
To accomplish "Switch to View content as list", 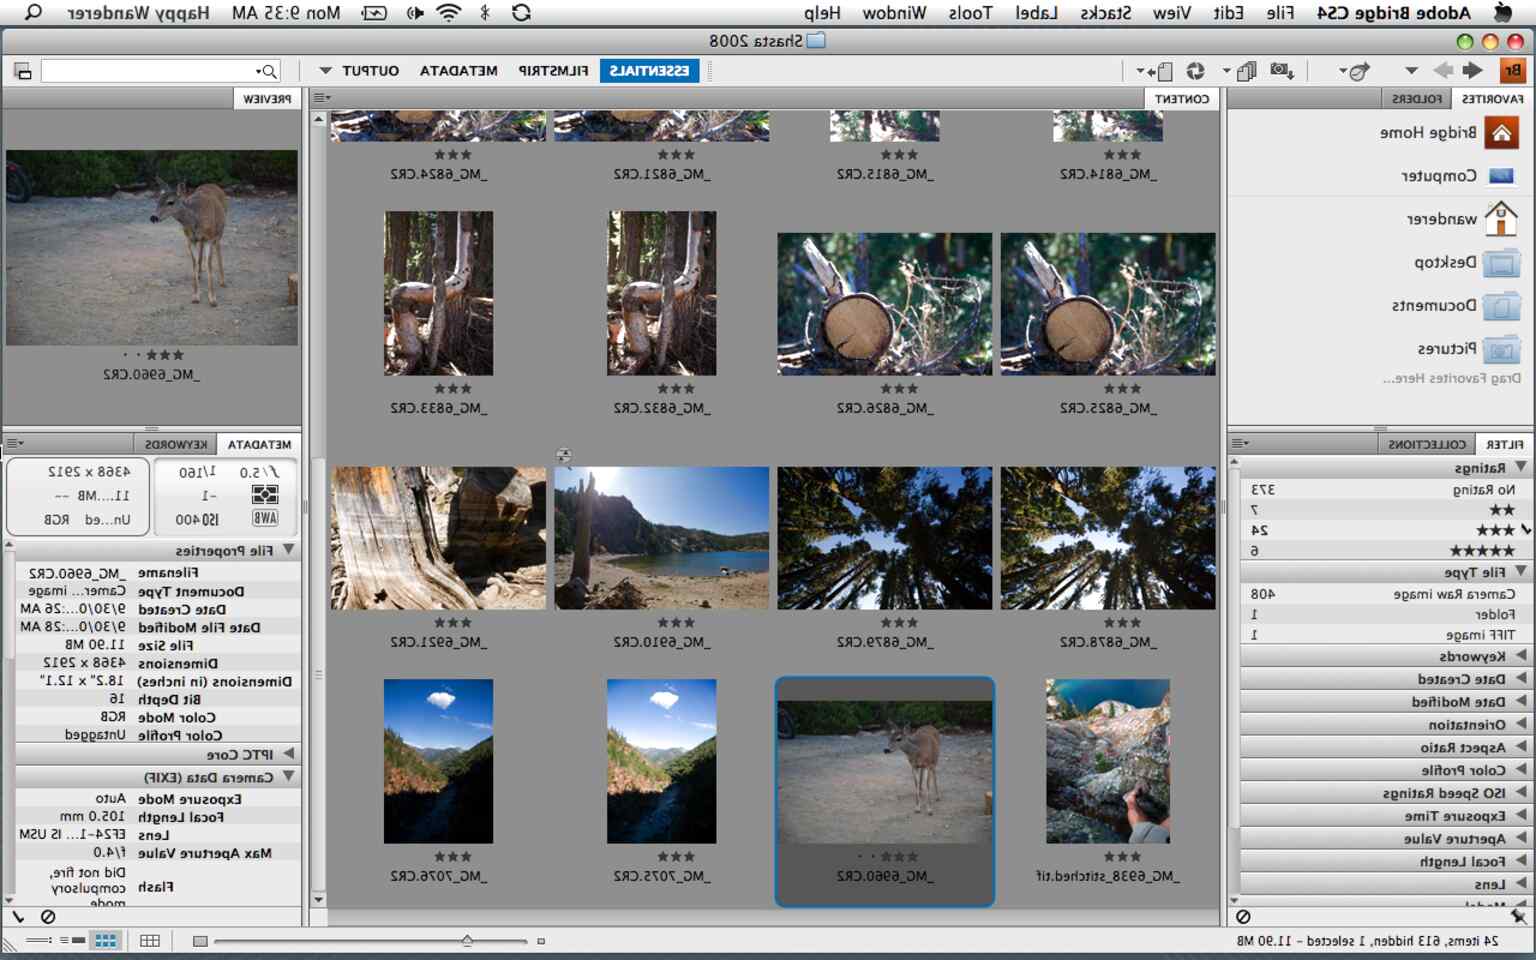I will (x=38, y=940).
